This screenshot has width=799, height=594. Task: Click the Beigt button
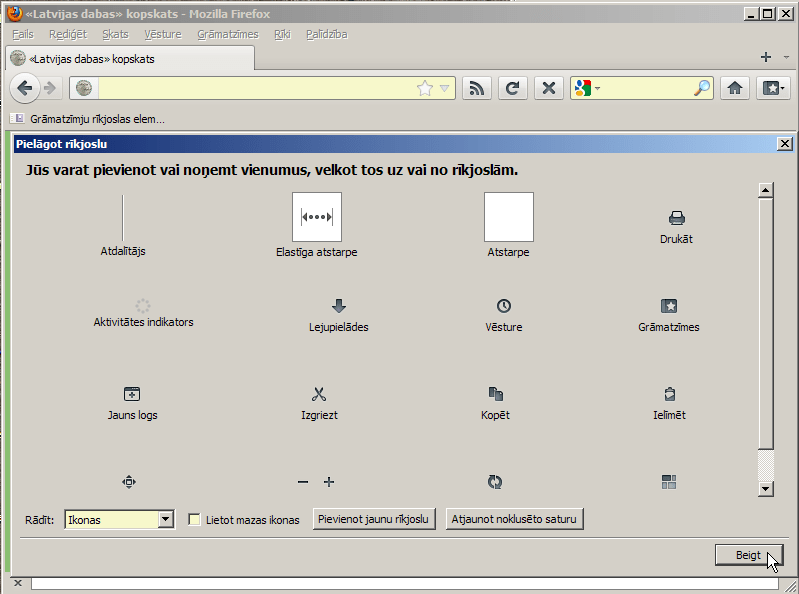tap(749, 555)
